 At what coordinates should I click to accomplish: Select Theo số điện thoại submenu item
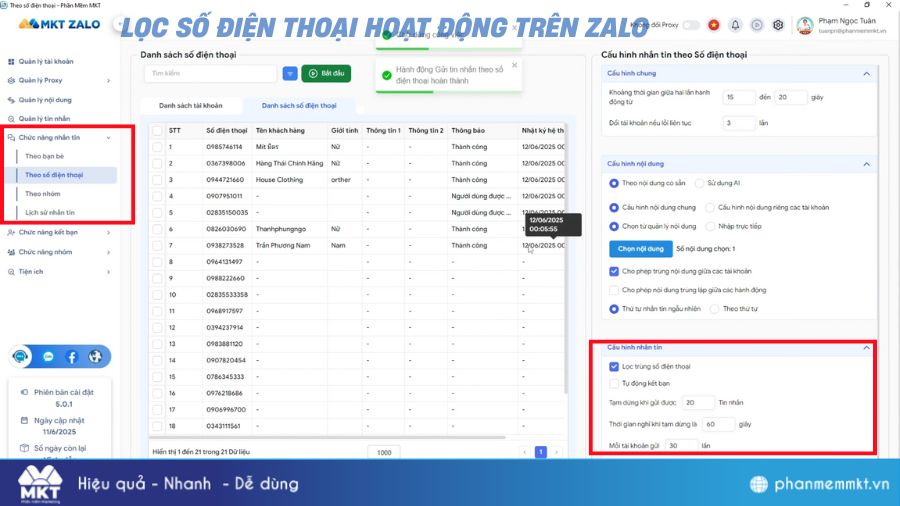[x=54, y=175]
